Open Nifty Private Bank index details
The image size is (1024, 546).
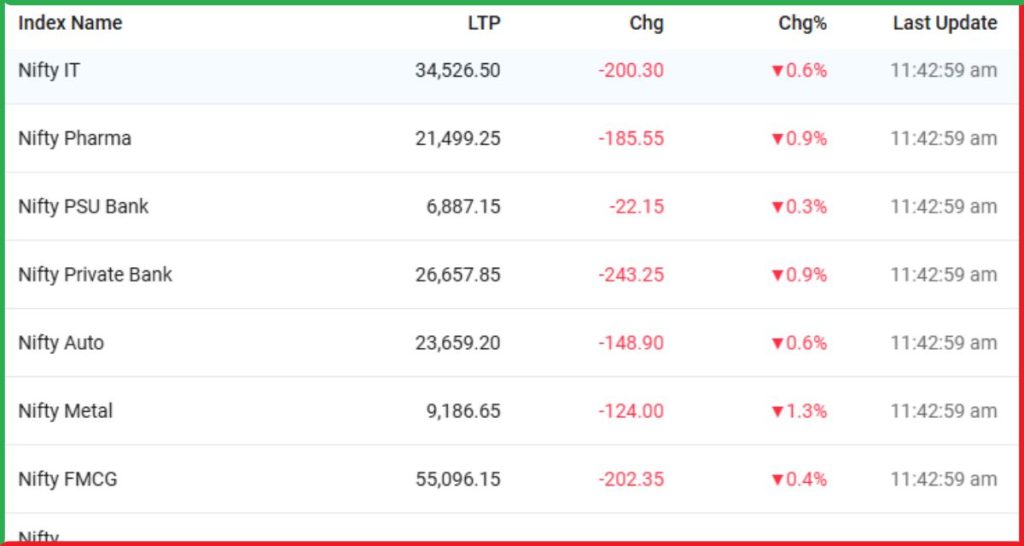click(95, 275)
